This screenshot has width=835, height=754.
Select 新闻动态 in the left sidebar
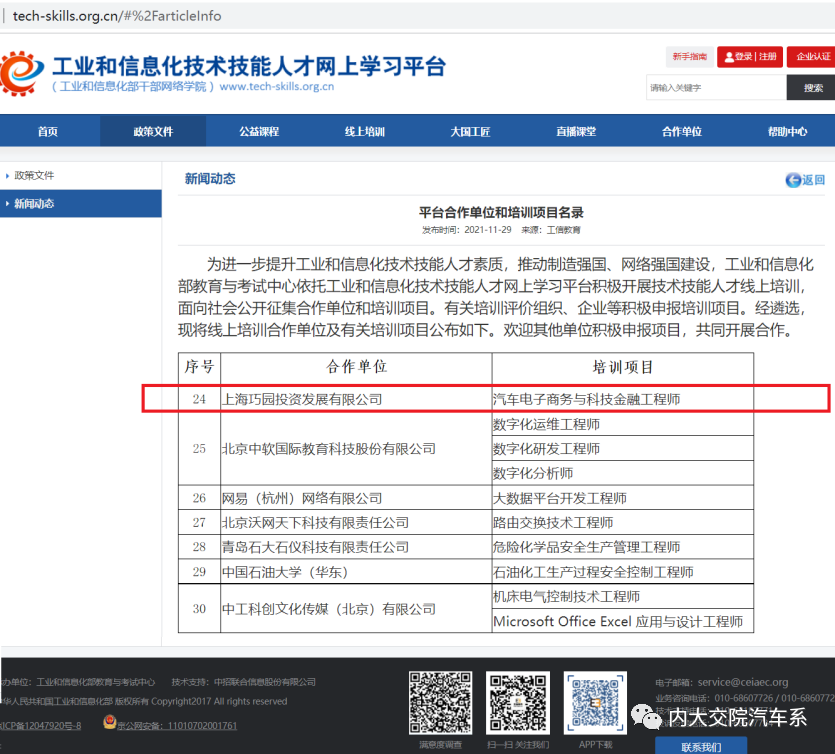81,203
